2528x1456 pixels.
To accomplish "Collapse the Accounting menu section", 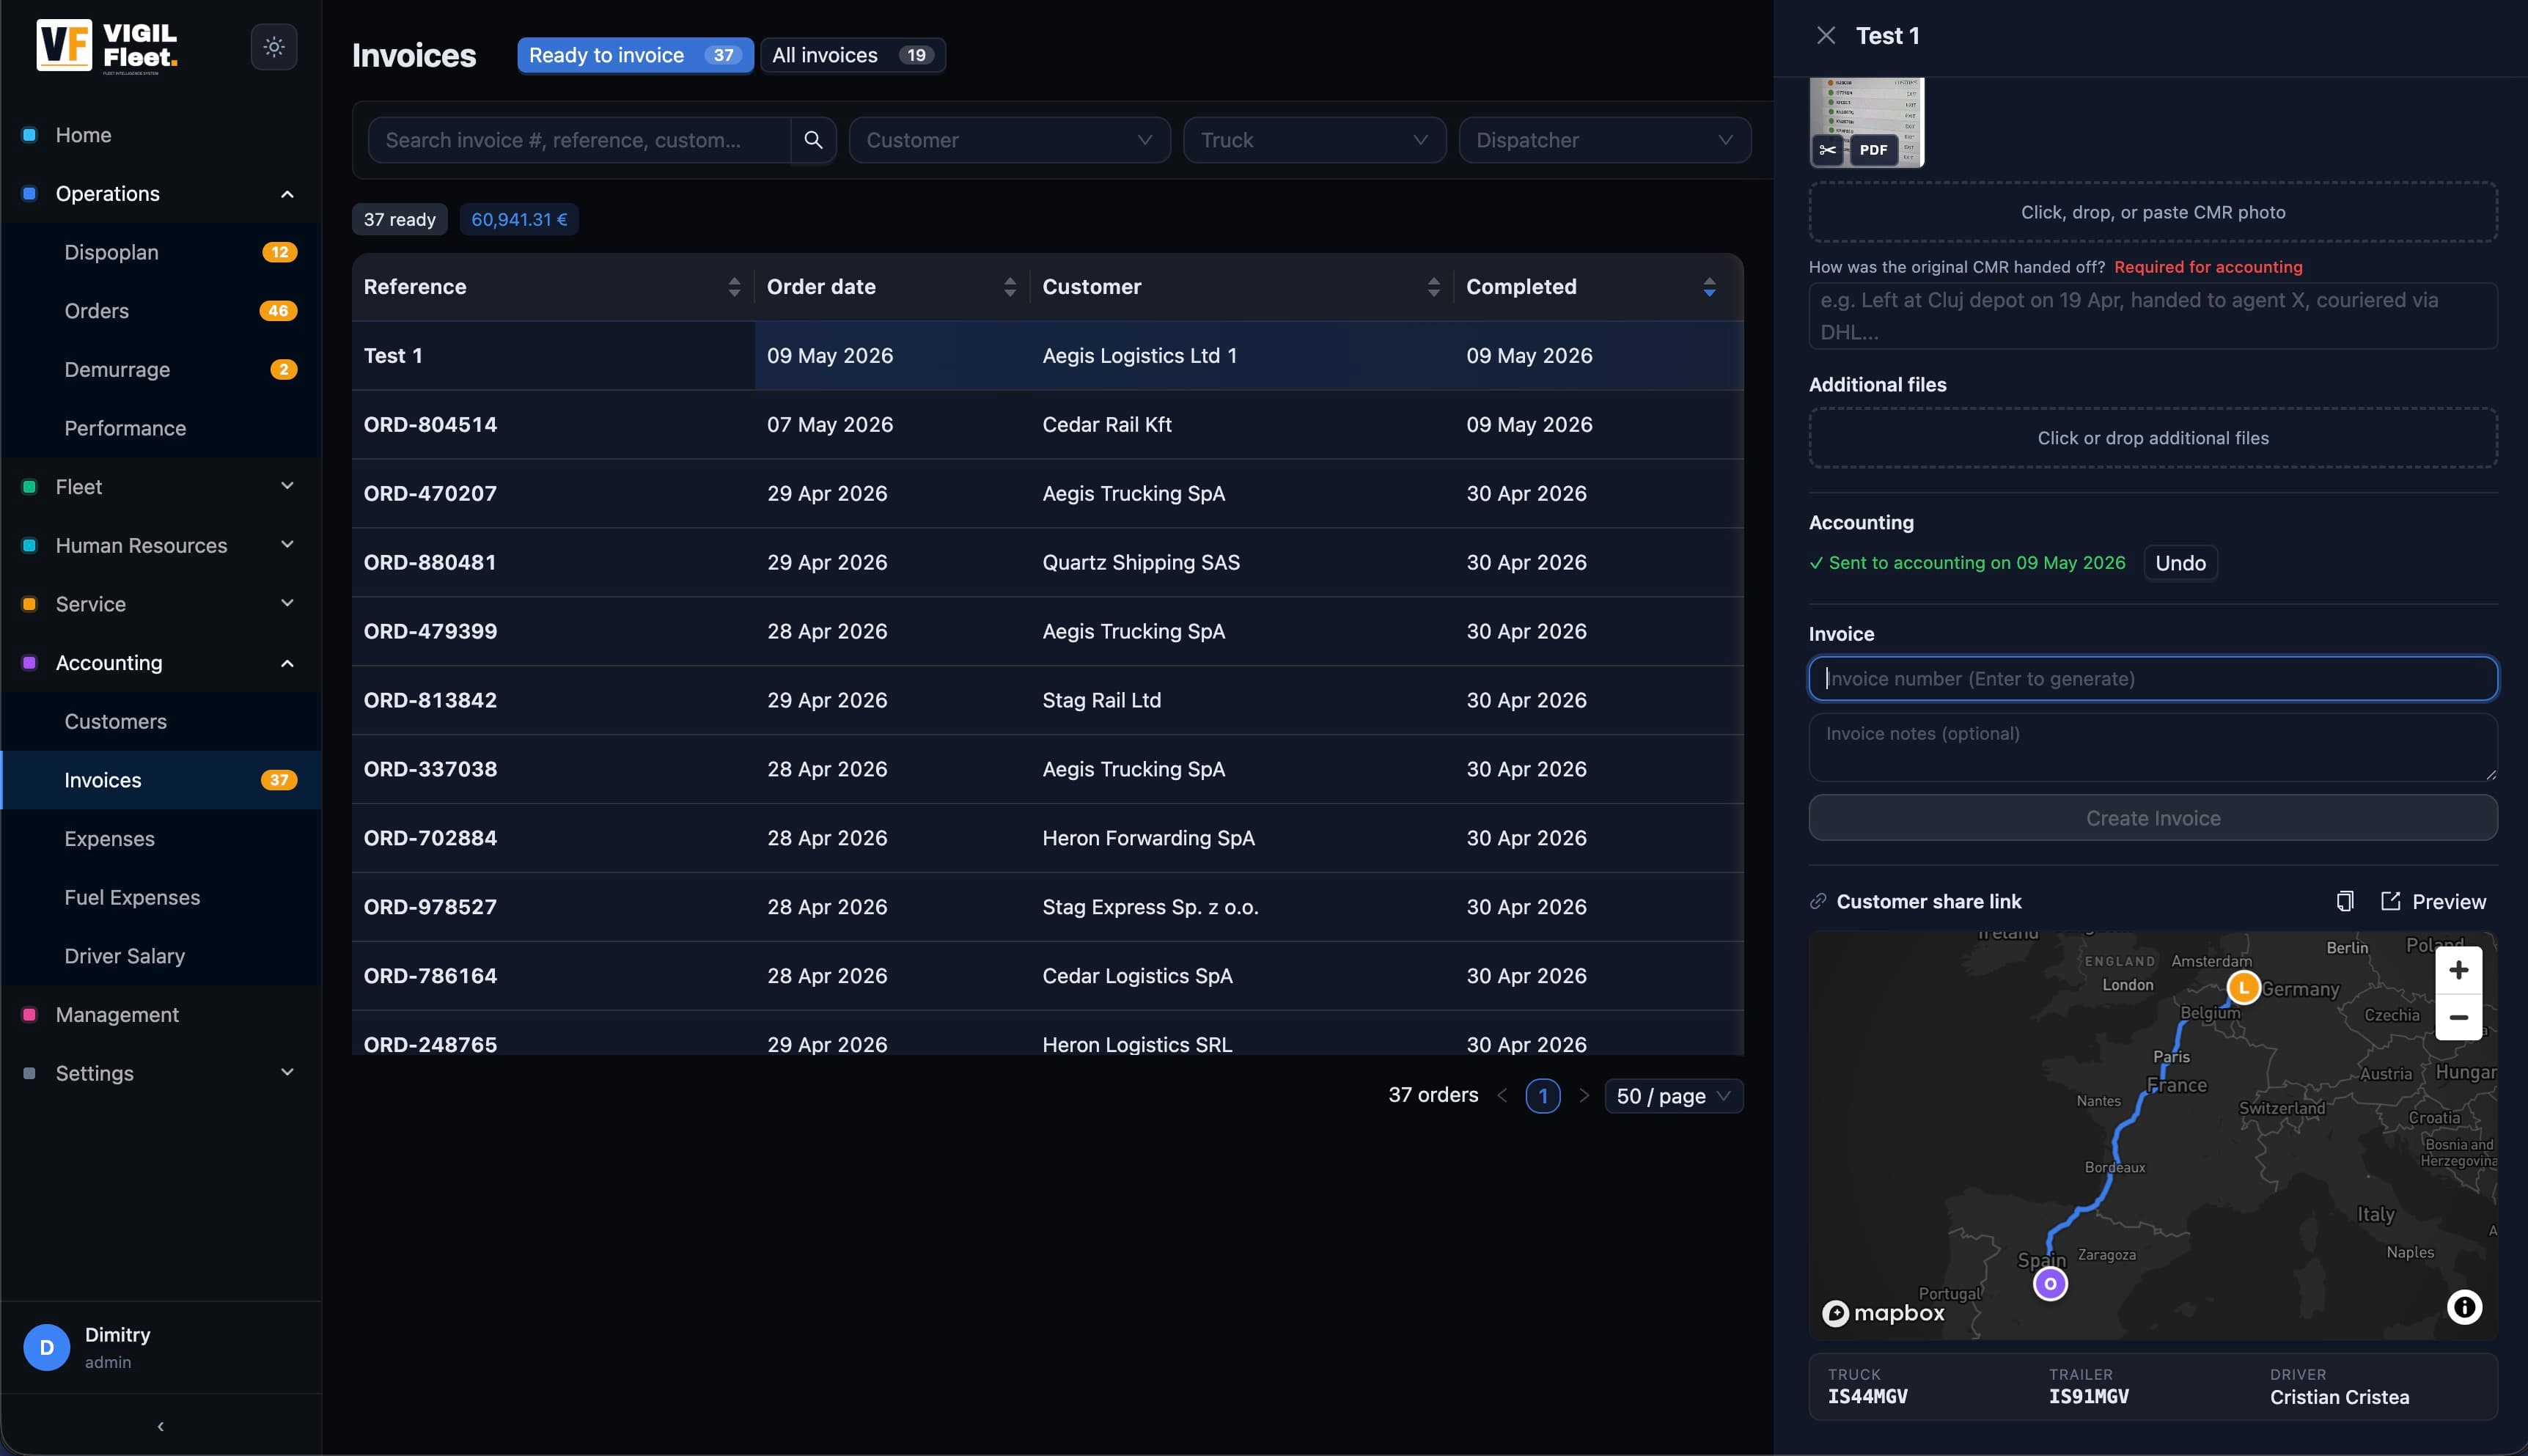I will coord(161,663).
